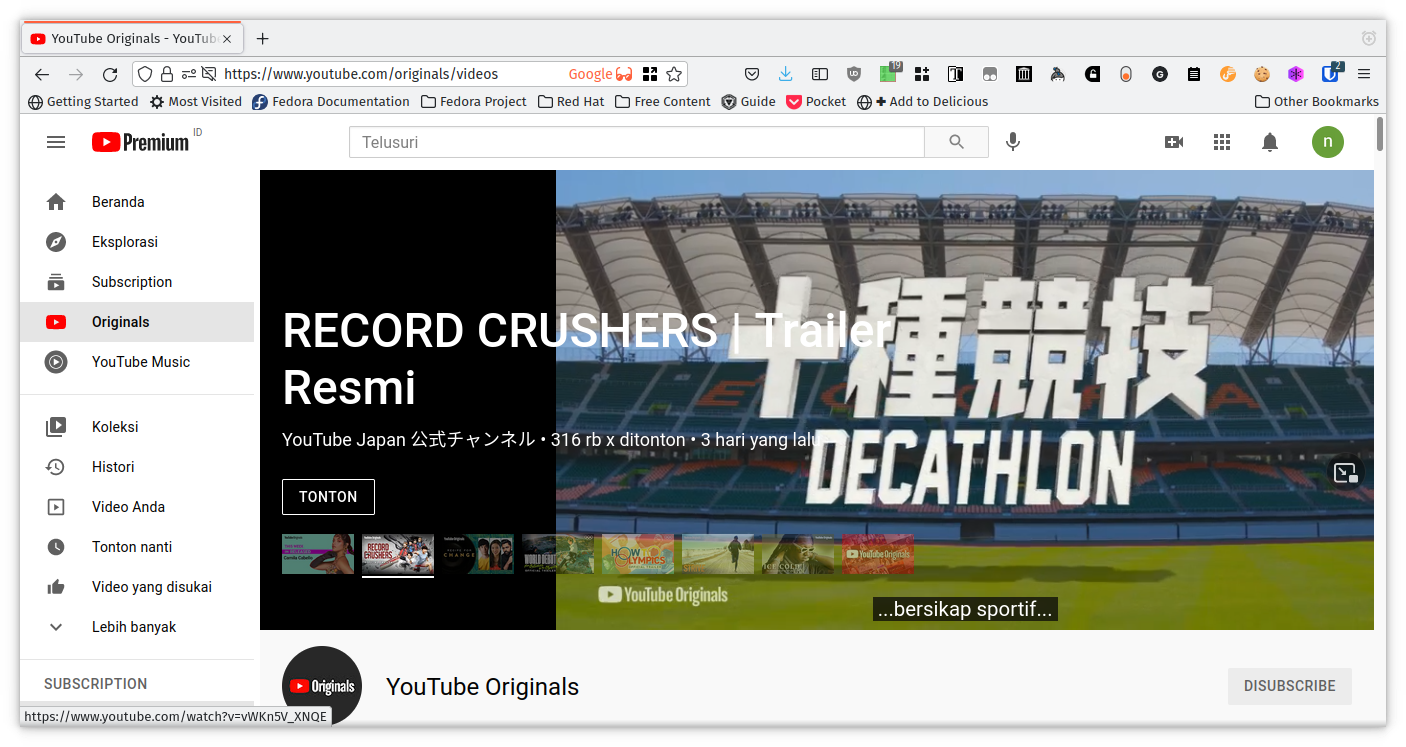Expand Lebih banyak in sidebar
The width and height of the screenshot is (1406, 747).
[x=137, y=627]
